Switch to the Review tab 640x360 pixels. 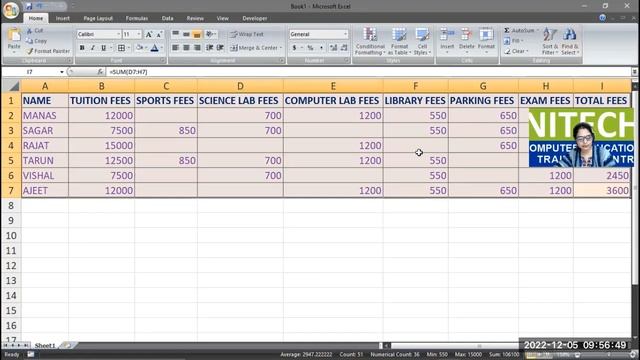pos(195,18)
